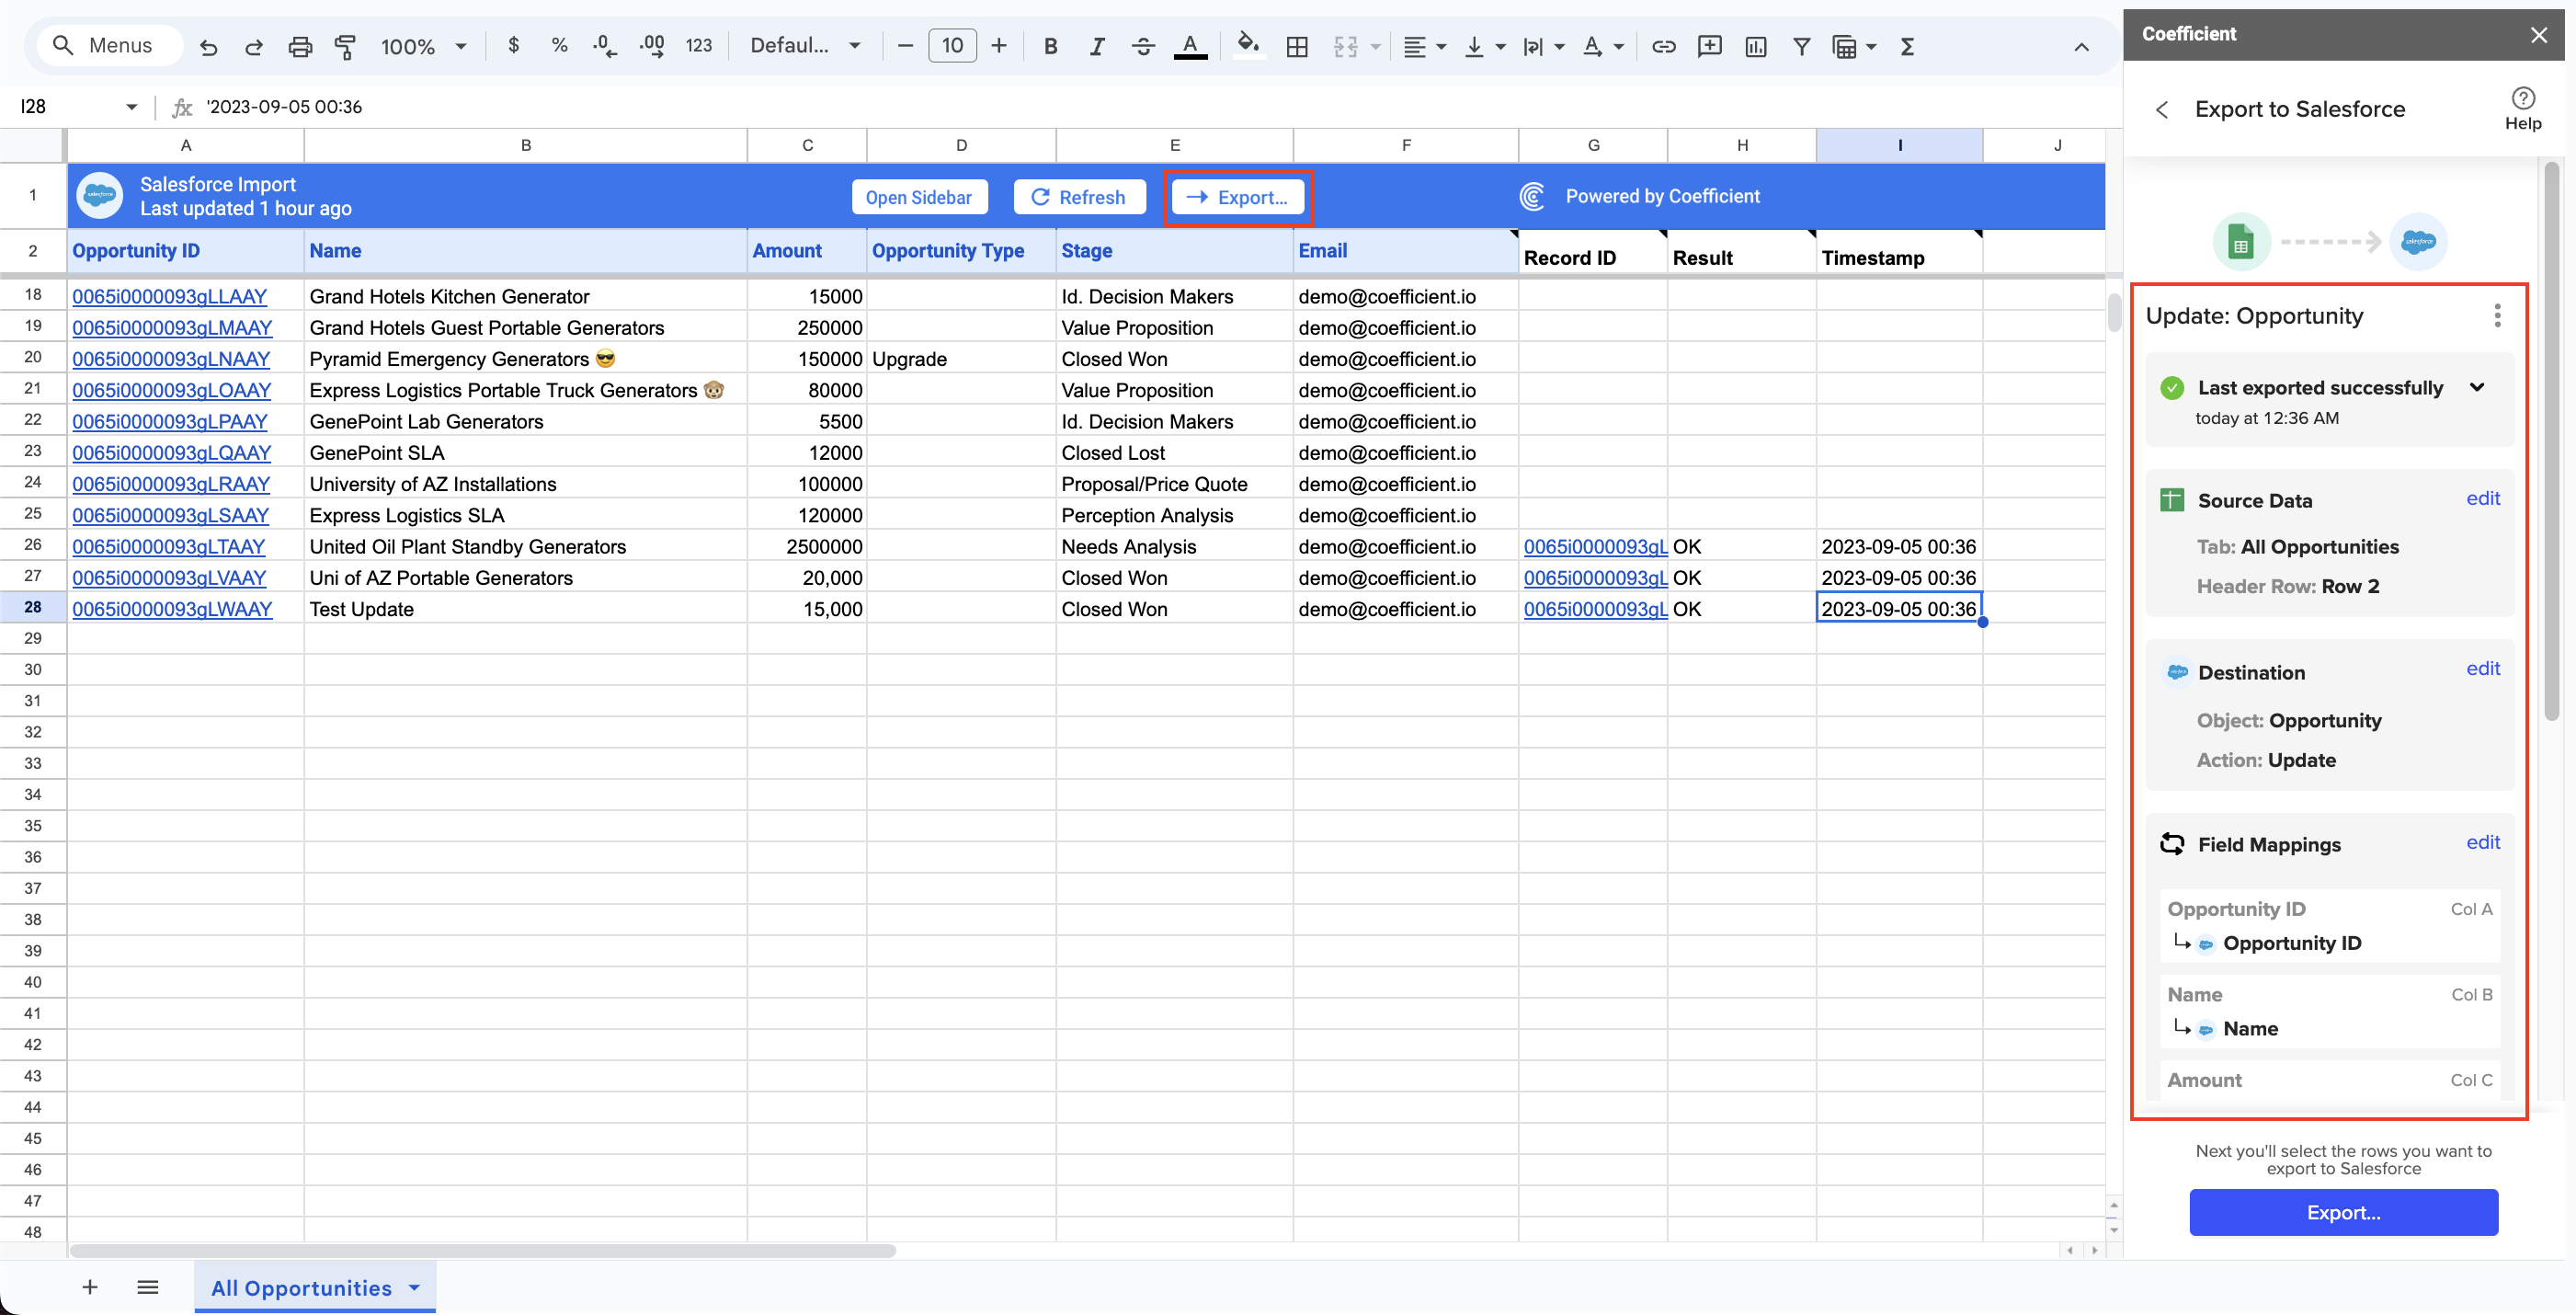Image resolution: width=2576 pixels, height=1315 pixels.
Task: Click the Insert chart icon
Action: [1755, 46]
